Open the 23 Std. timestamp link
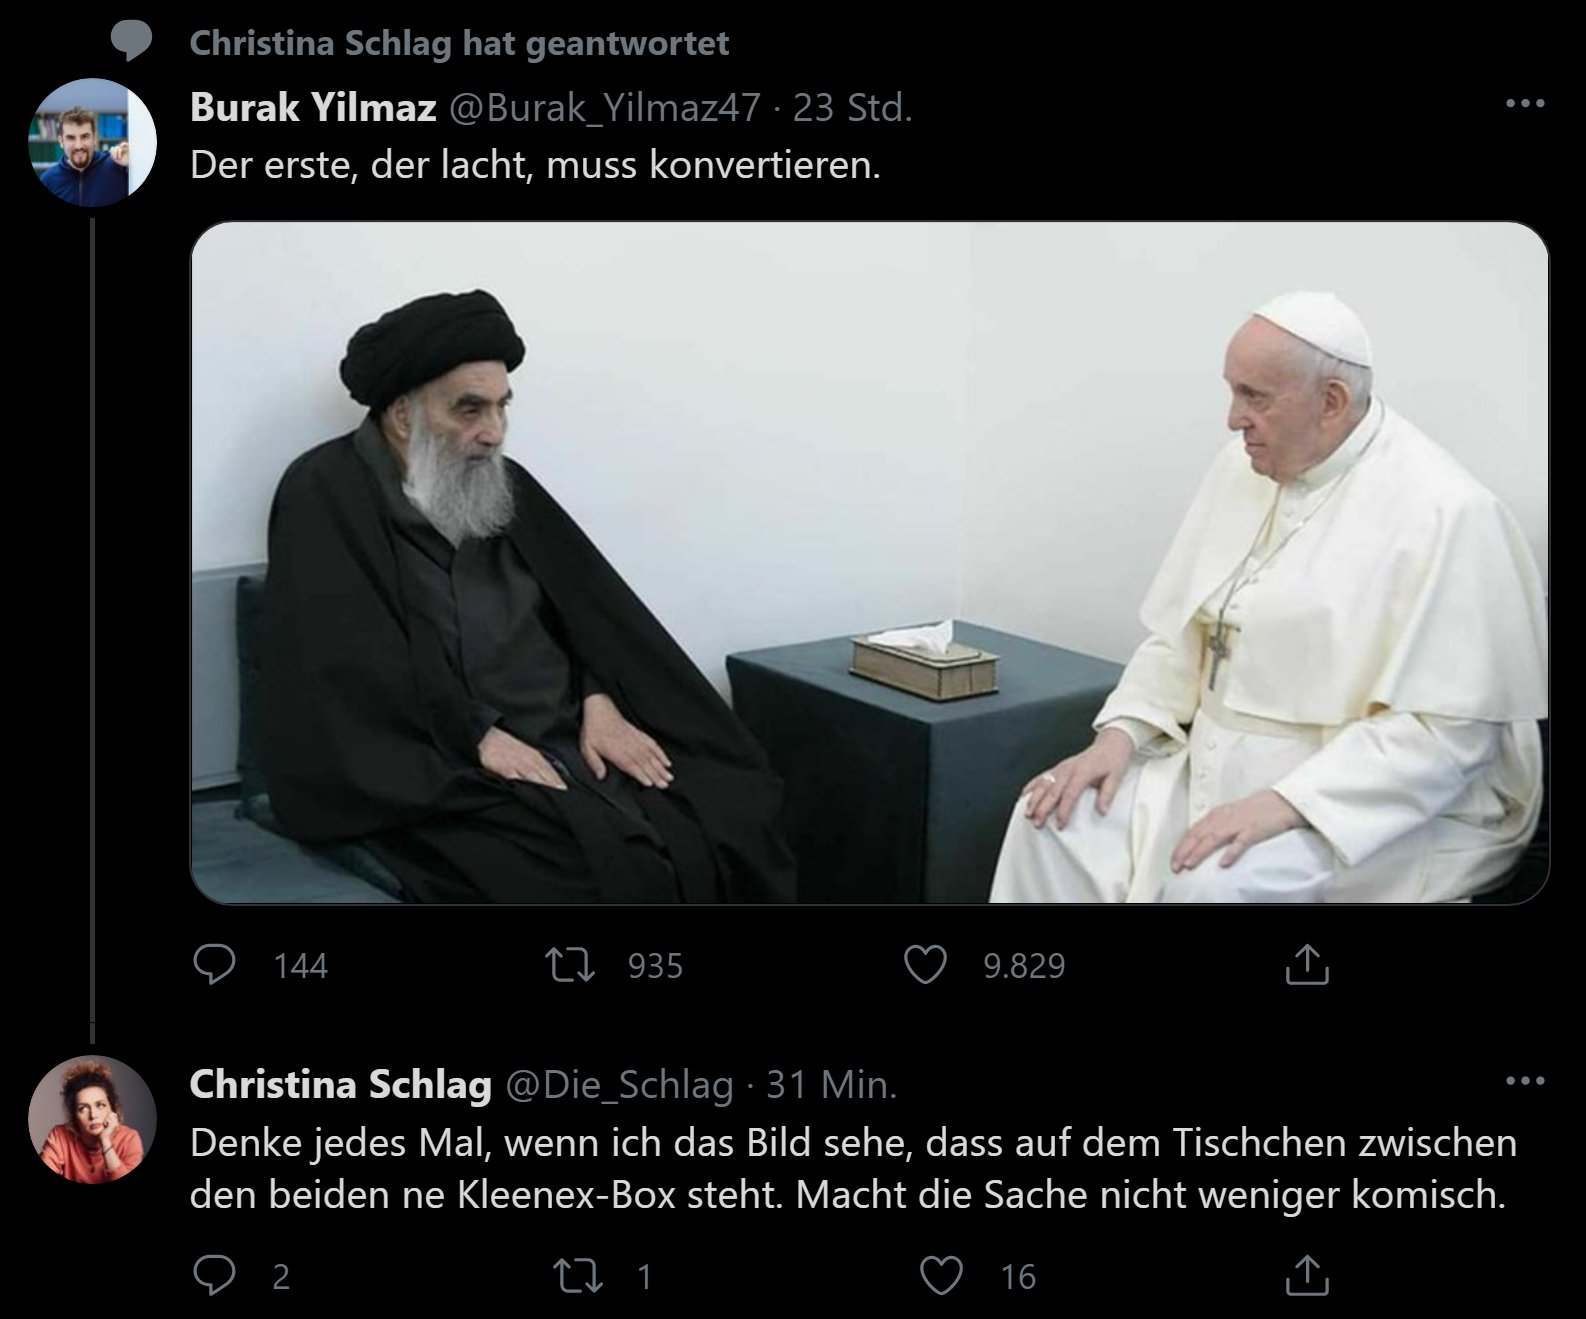 pos(852,108)
